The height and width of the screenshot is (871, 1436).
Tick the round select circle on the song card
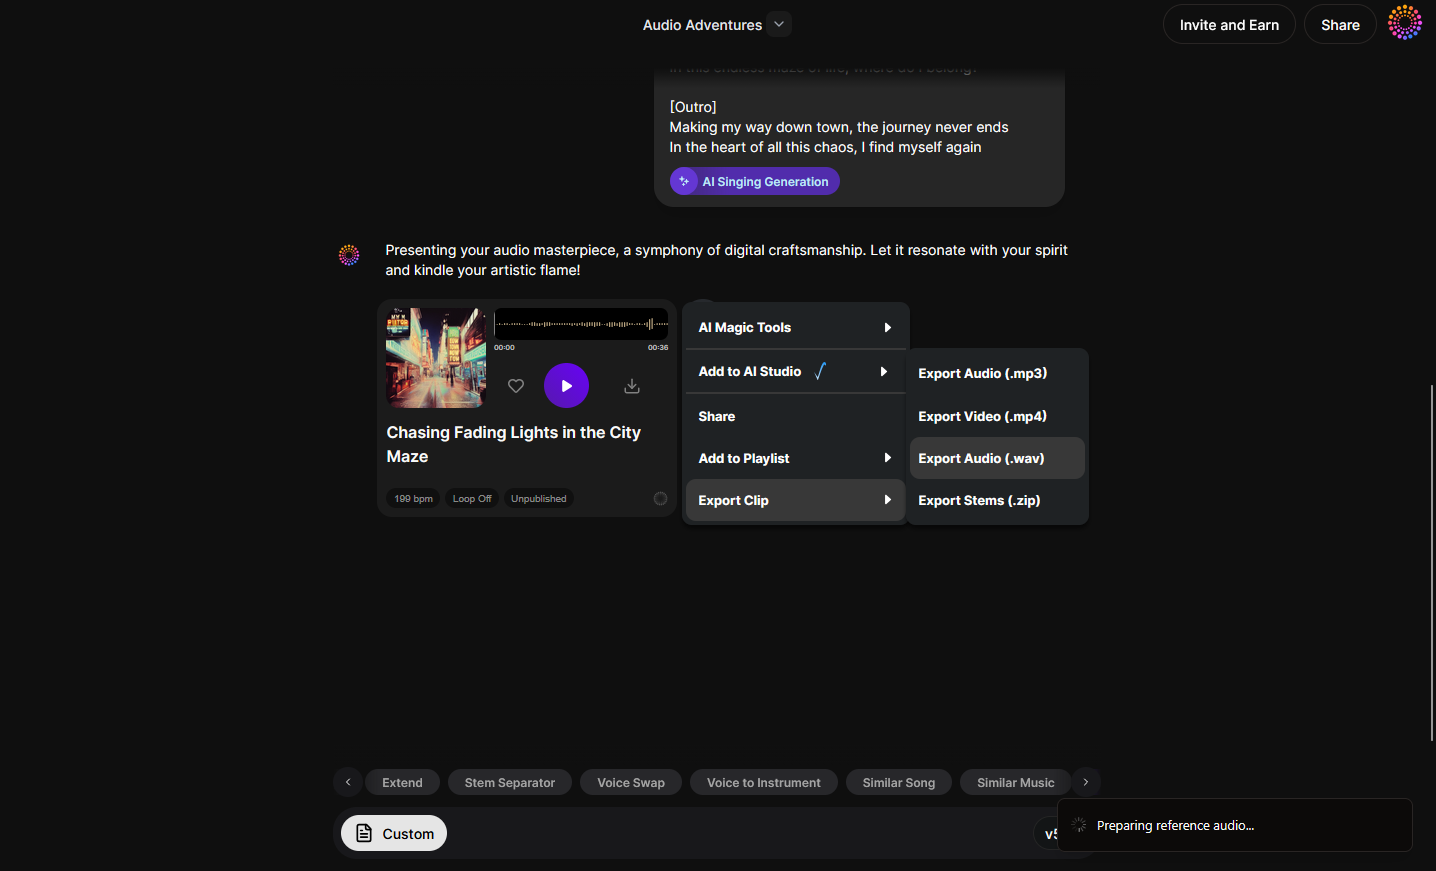pos(660,498)
